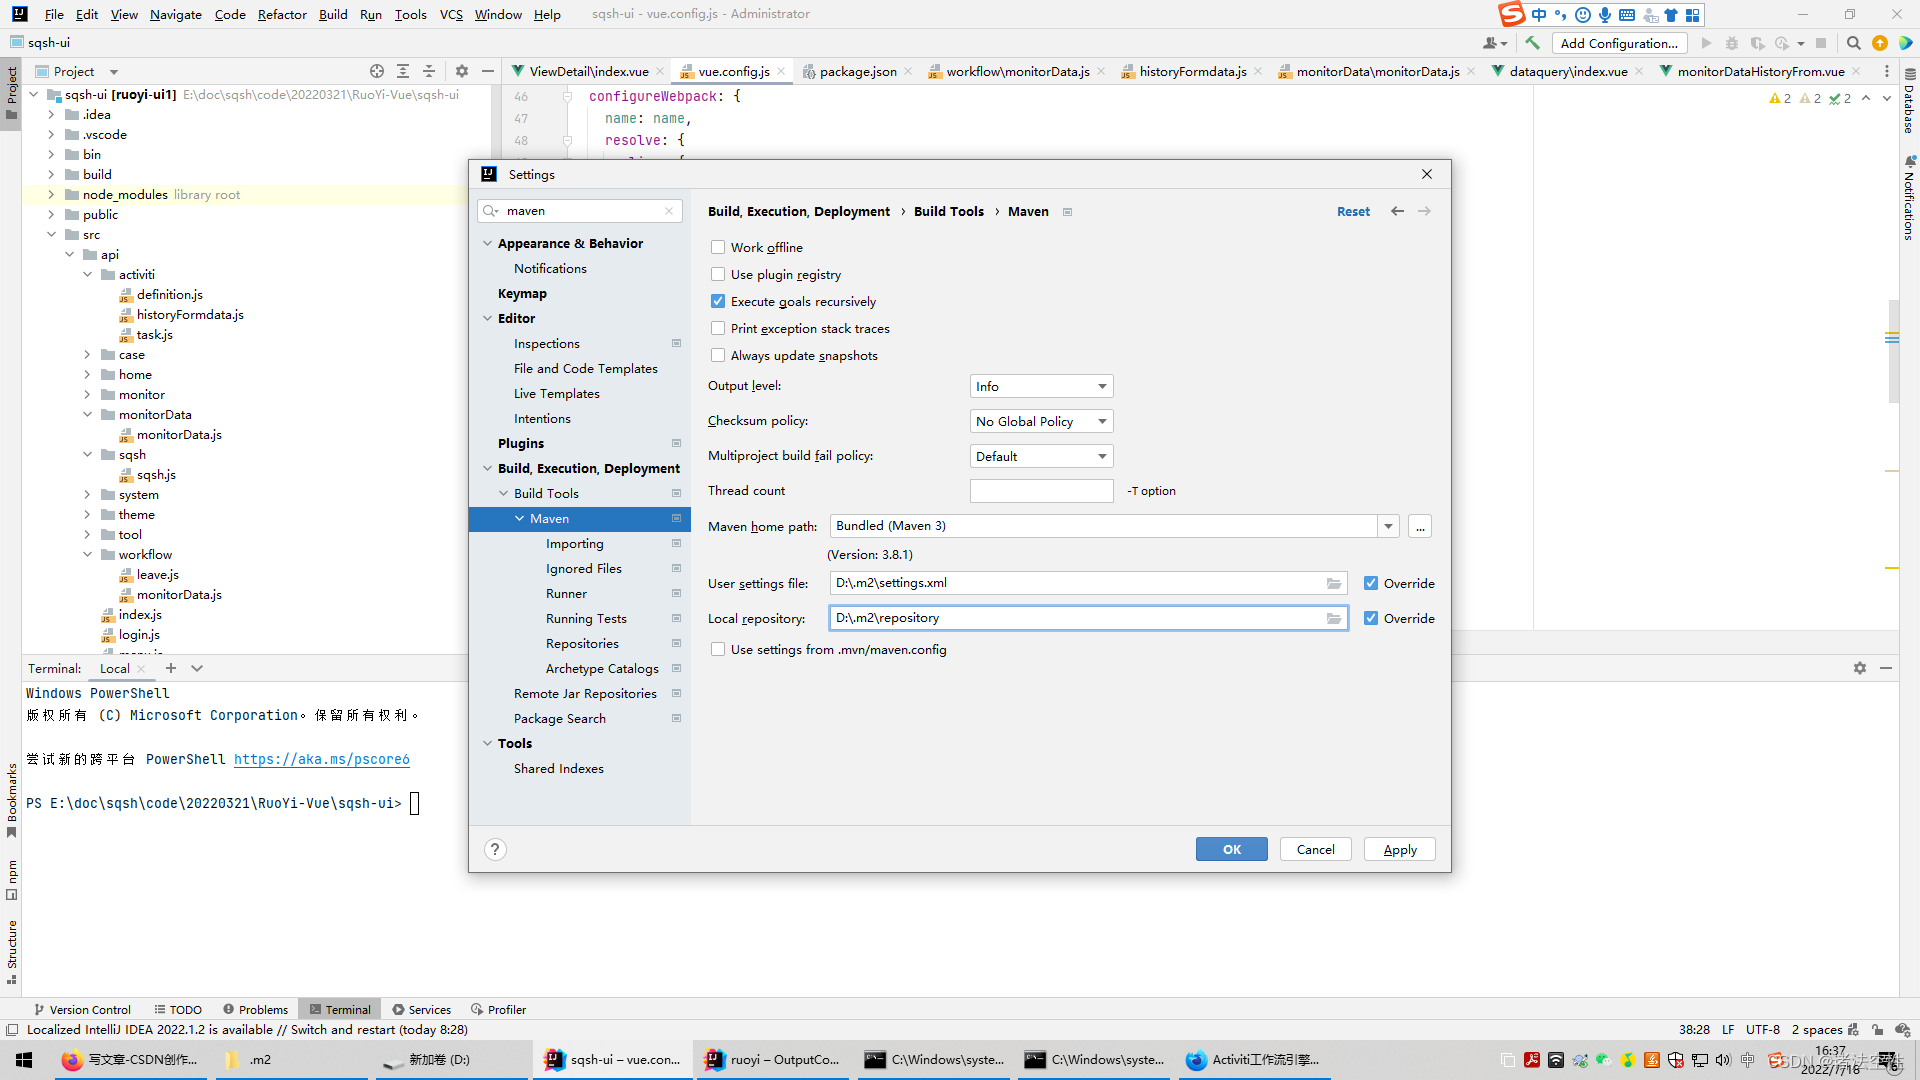Uncheck Execute goals recursively
This screenshot has height=1080, width=1920.
coord(718,301)
